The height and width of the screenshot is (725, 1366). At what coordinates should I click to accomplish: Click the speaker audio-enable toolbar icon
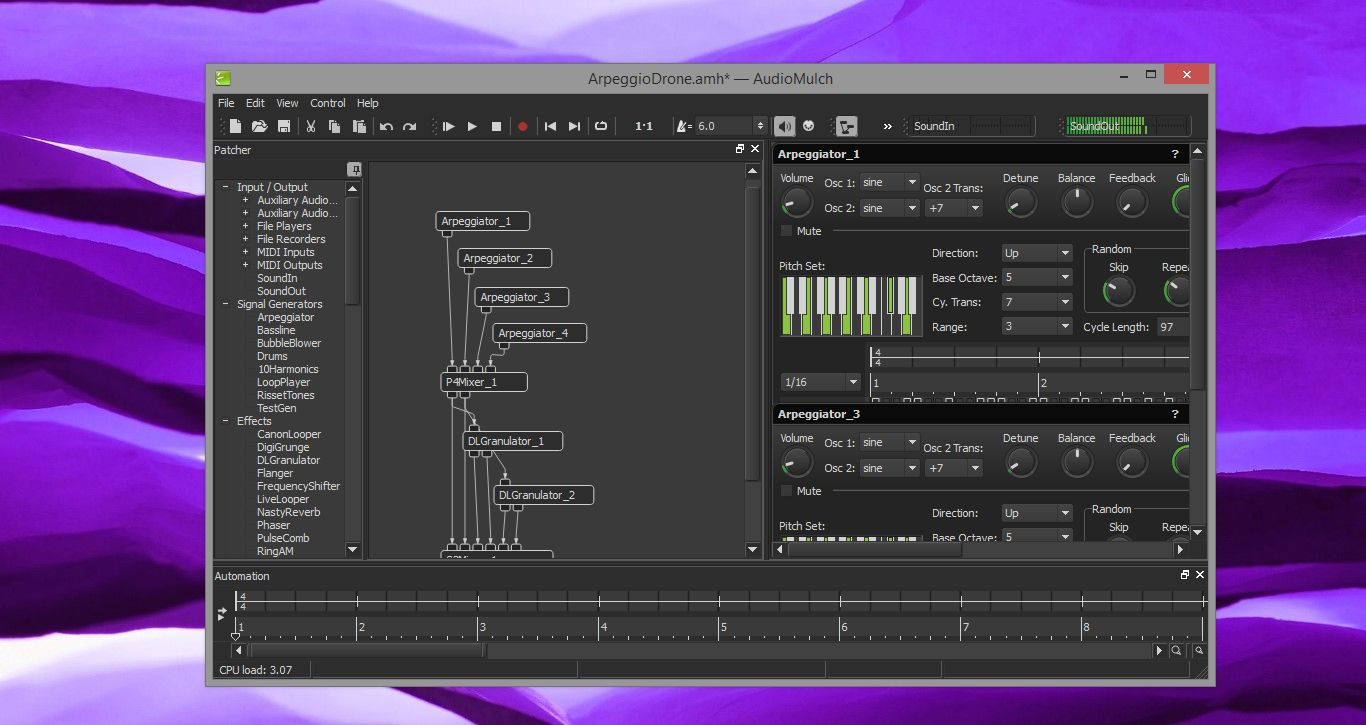(x=784, y=126)
